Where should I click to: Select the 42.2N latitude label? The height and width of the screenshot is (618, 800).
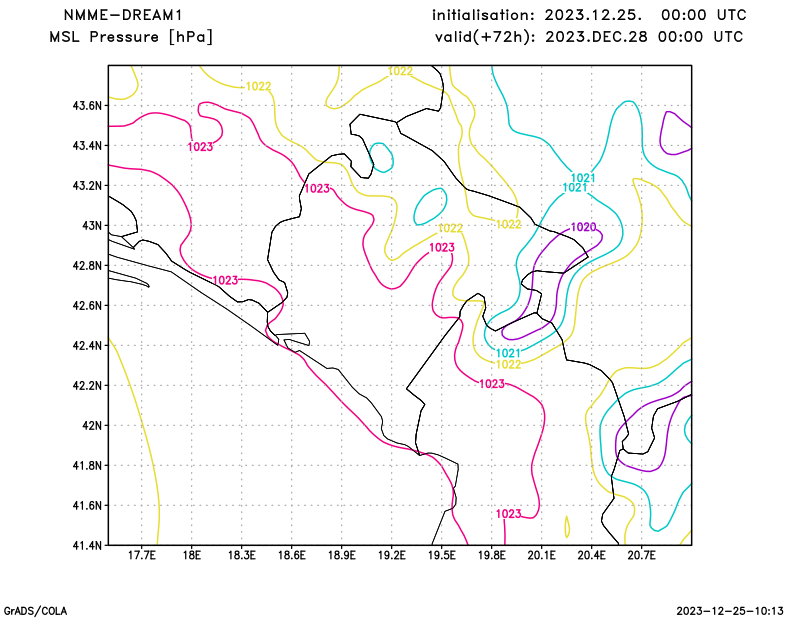[x=87, y=385]
